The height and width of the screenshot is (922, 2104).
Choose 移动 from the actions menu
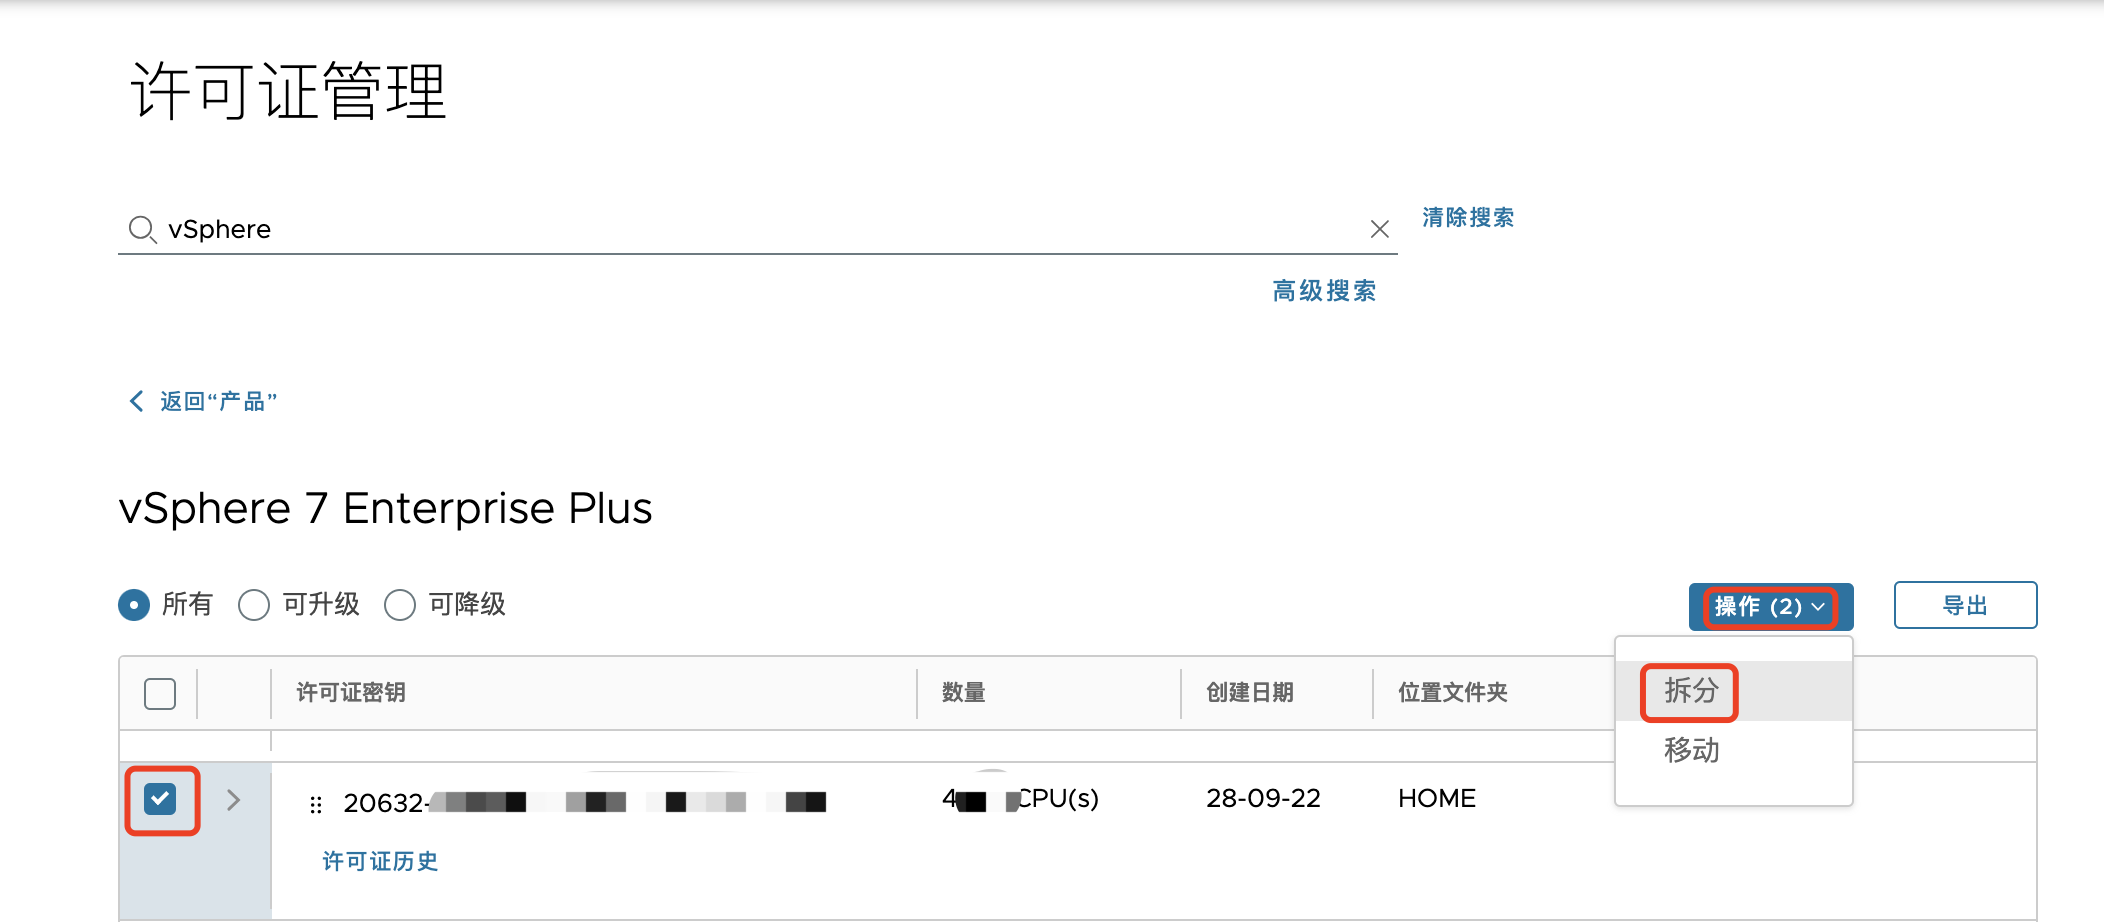[x=1691, y=750]
